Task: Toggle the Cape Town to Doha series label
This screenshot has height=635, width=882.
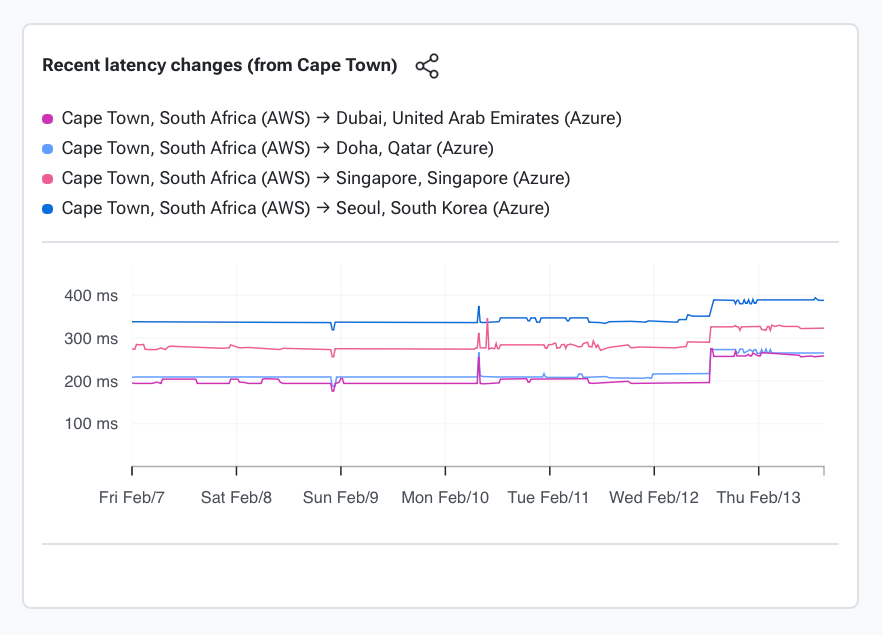Action: tap(277, 148)
